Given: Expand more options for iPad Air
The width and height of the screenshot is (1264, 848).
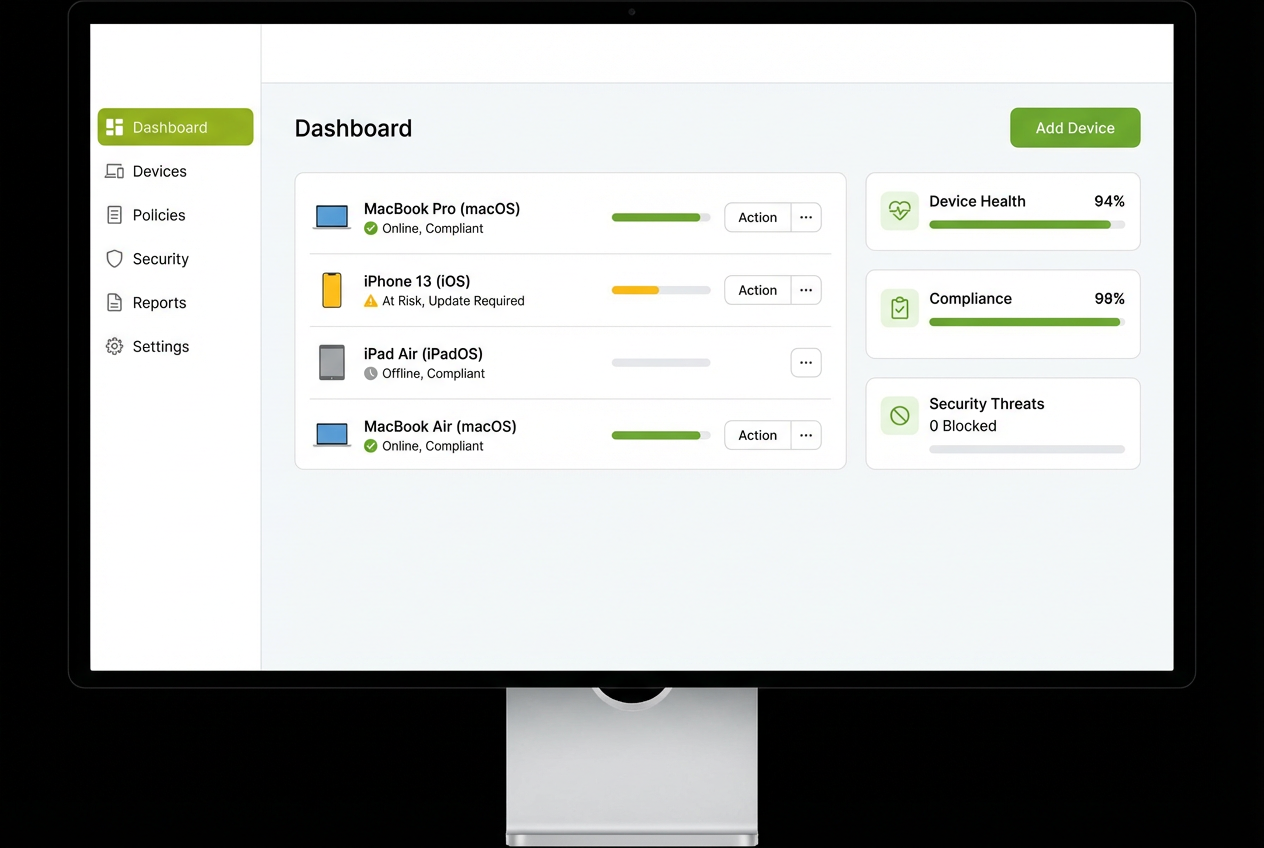Looking at the screenshot, I should (806, 362).
